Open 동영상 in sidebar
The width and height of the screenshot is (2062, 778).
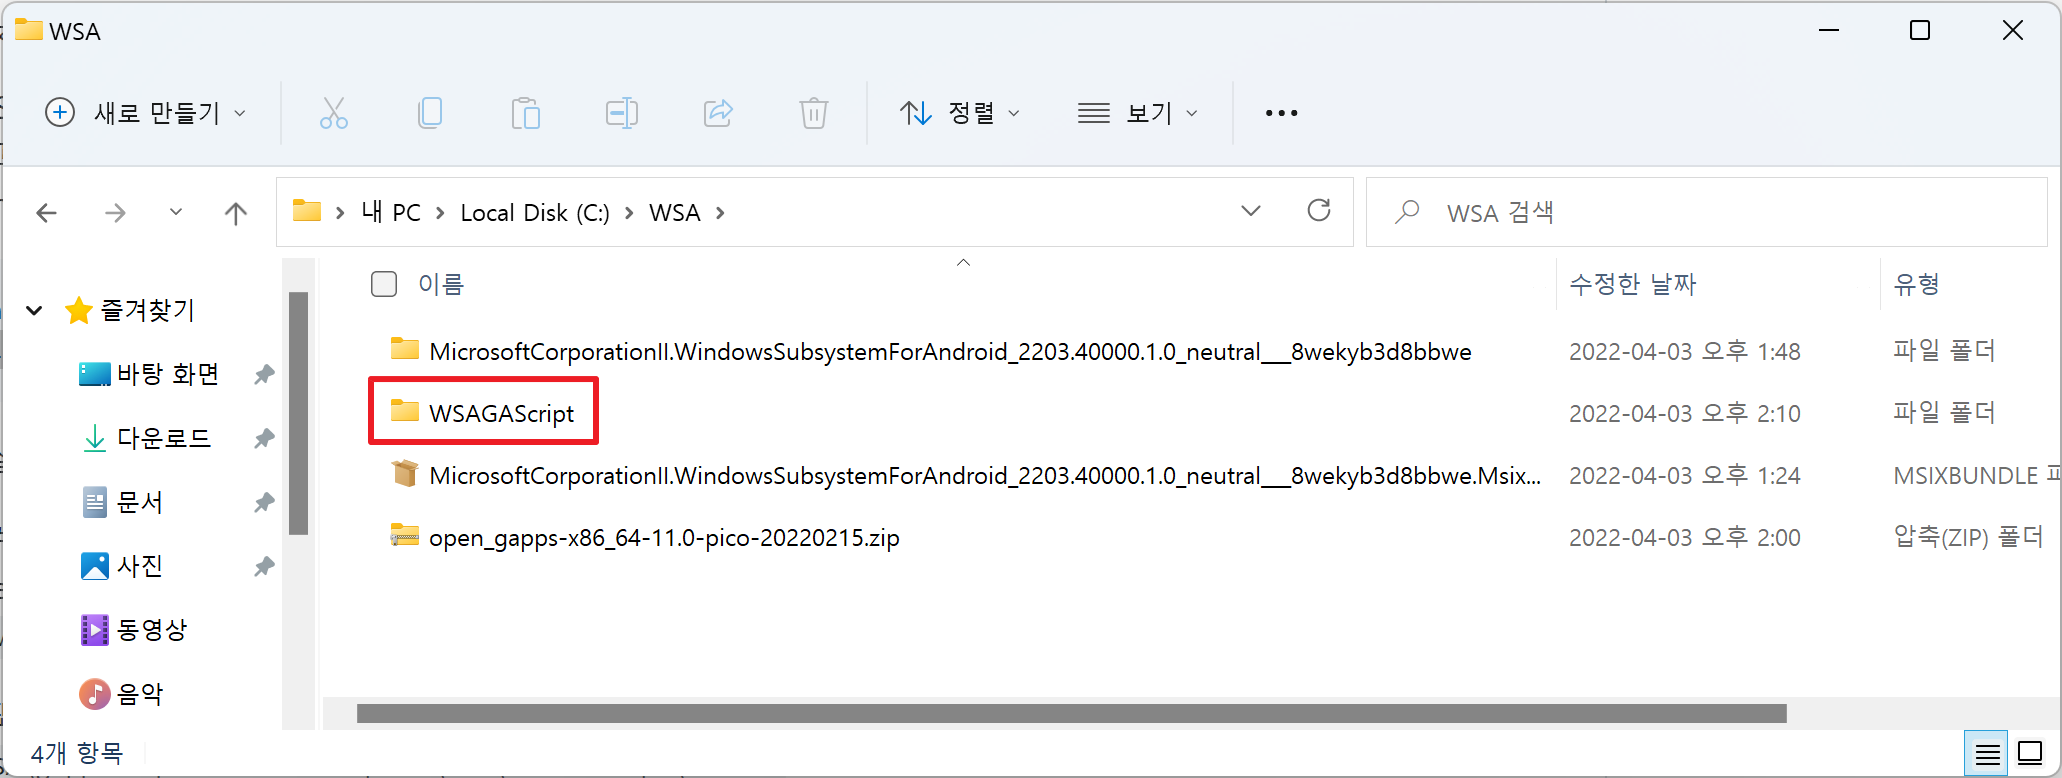point(134,630)
